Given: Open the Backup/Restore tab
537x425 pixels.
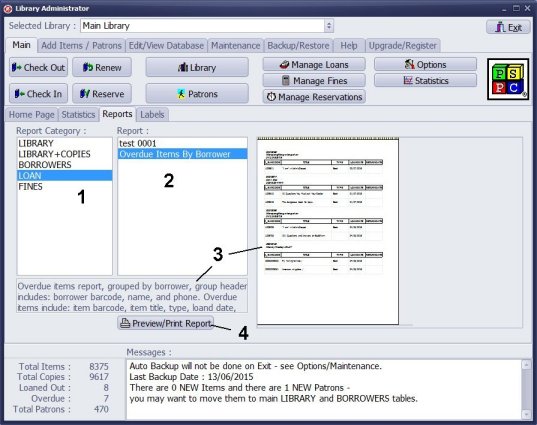Looking at the screenshot, I should [x=298, y=46].
